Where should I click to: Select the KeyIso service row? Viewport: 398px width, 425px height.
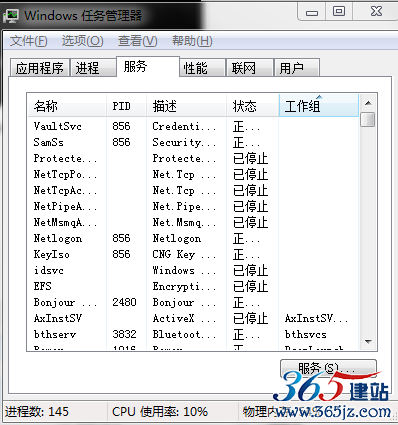coord(193,254)
